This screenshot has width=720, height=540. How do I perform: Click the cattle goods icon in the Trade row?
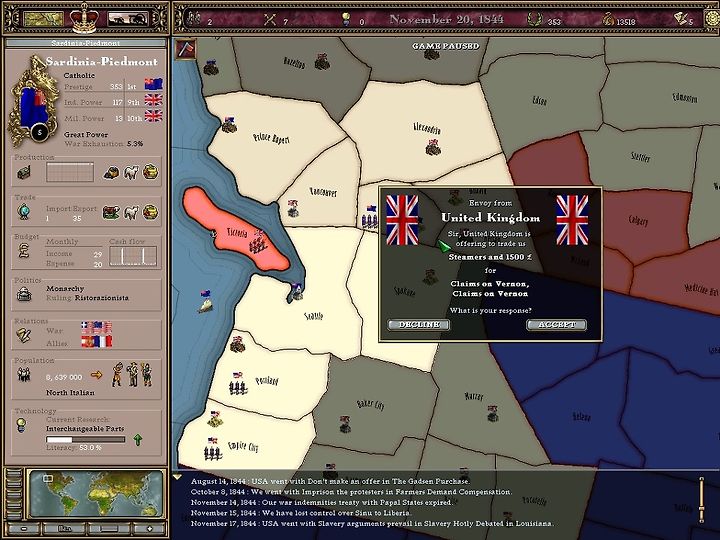coord(111,213)
